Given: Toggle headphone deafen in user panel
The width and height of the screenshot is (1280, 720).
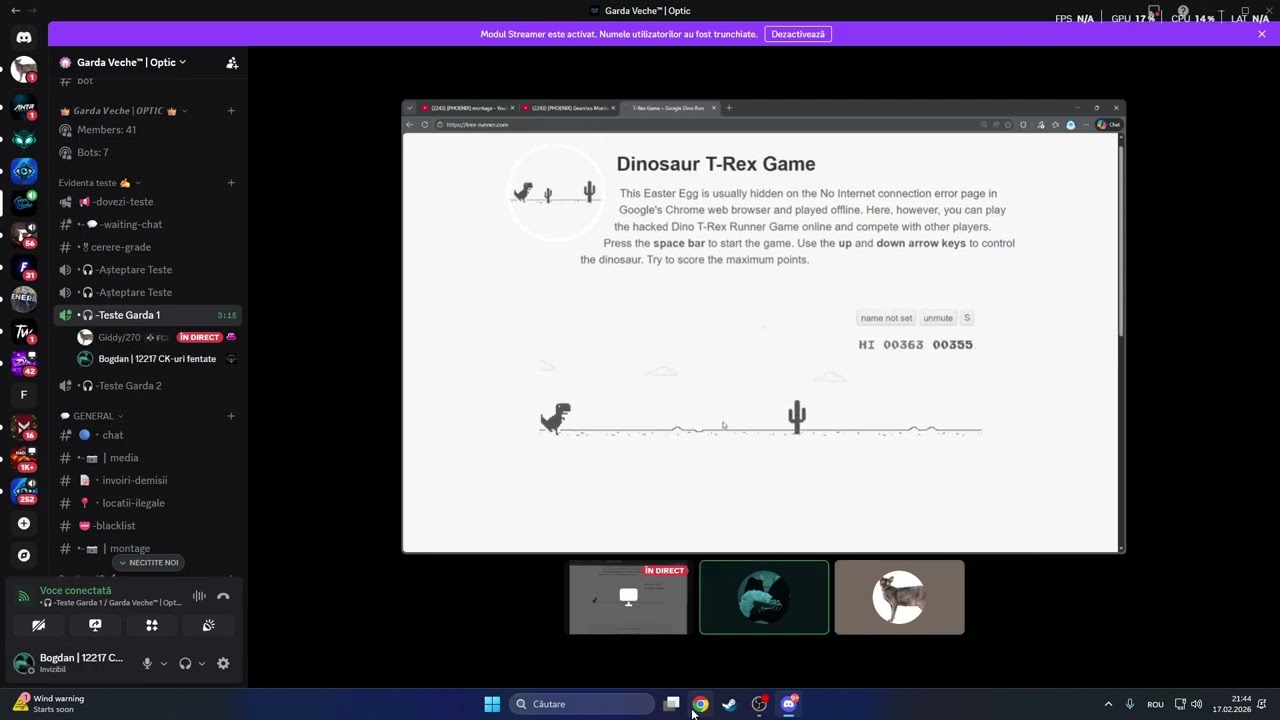Looking at the screenshot, I should tap(185, 663).
